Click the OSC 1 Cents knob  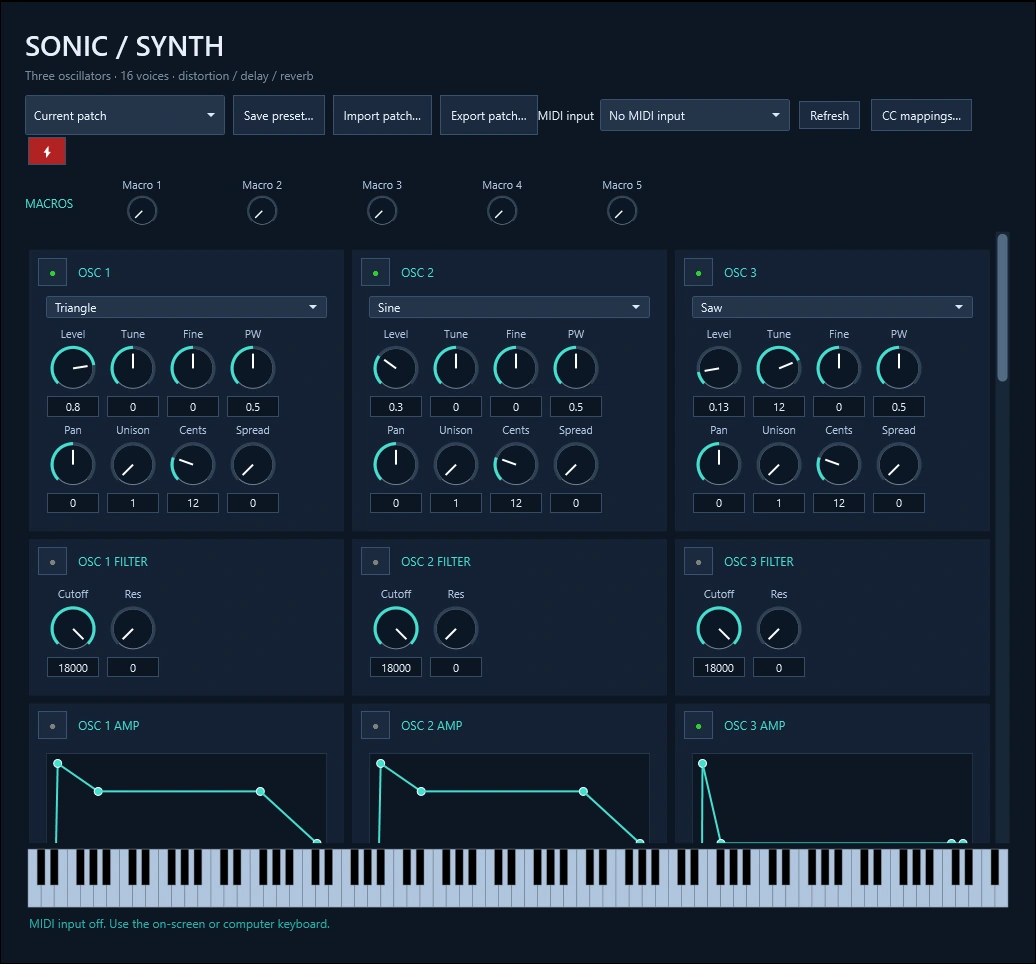[x=193, y=464]
